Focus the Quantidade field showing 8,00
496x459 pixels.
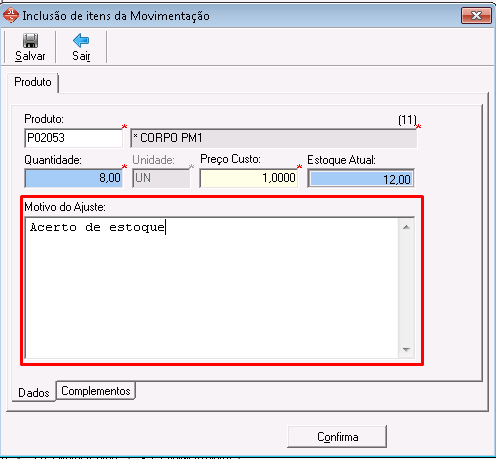point(74,178)
